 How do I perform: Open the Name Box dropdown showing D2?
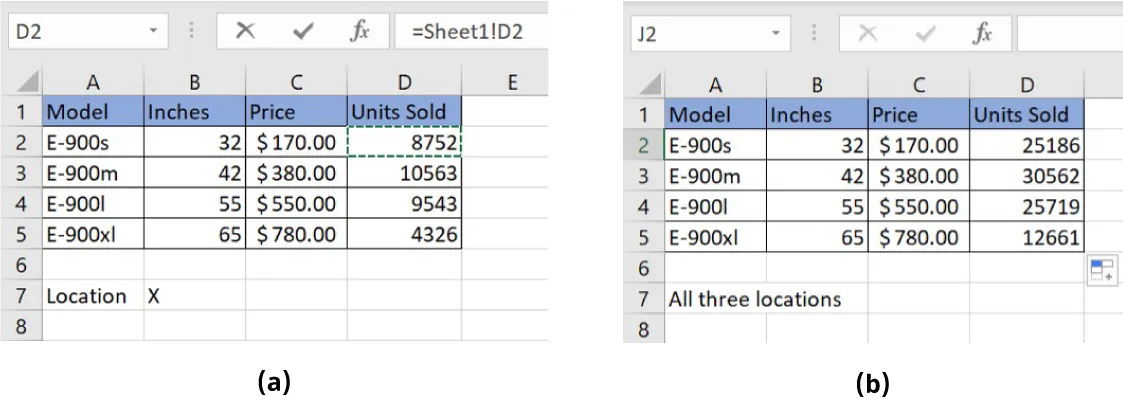(x=153, y=31)
